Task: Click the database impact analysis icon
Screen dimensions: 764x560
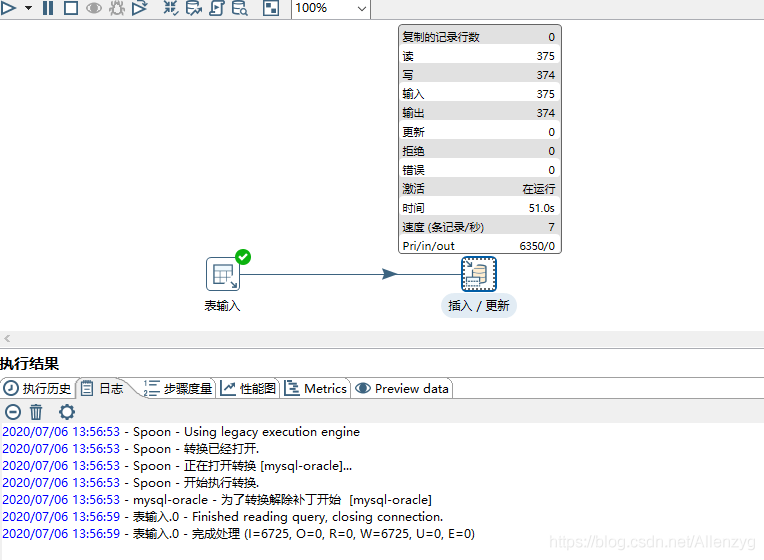Action: point(193,8)
